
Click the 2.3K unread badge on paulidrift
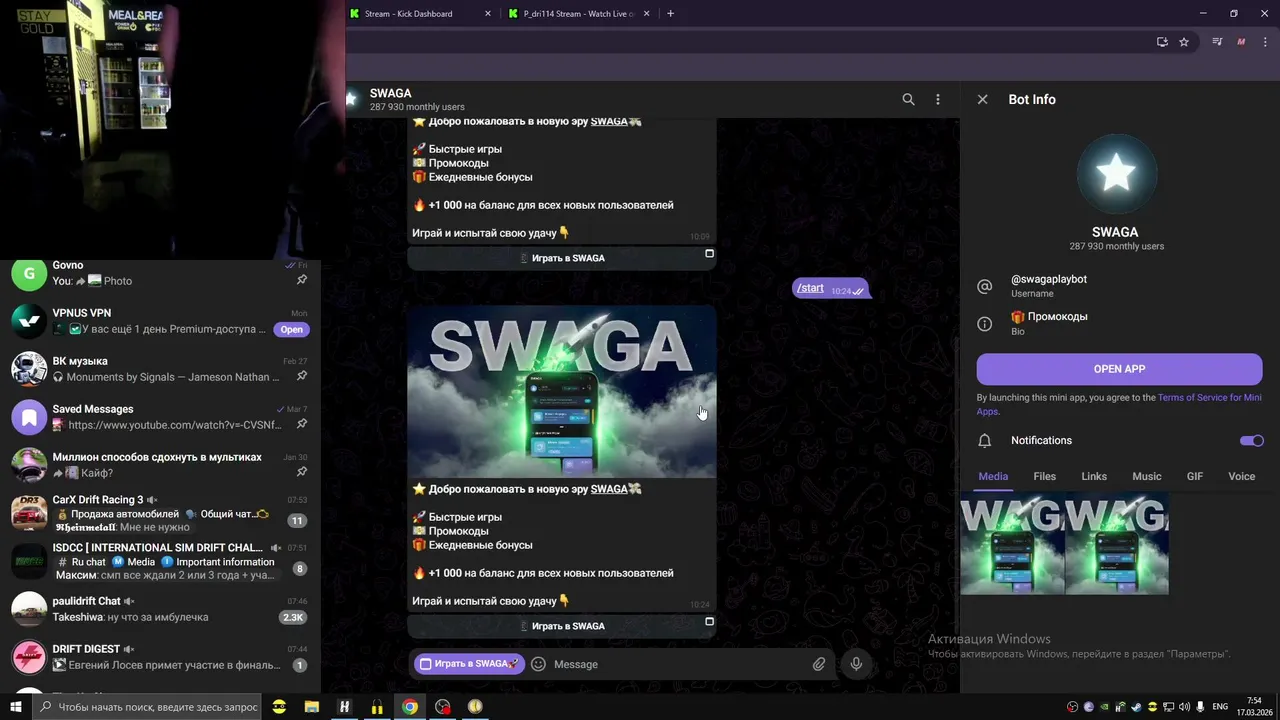pos(293,617)
